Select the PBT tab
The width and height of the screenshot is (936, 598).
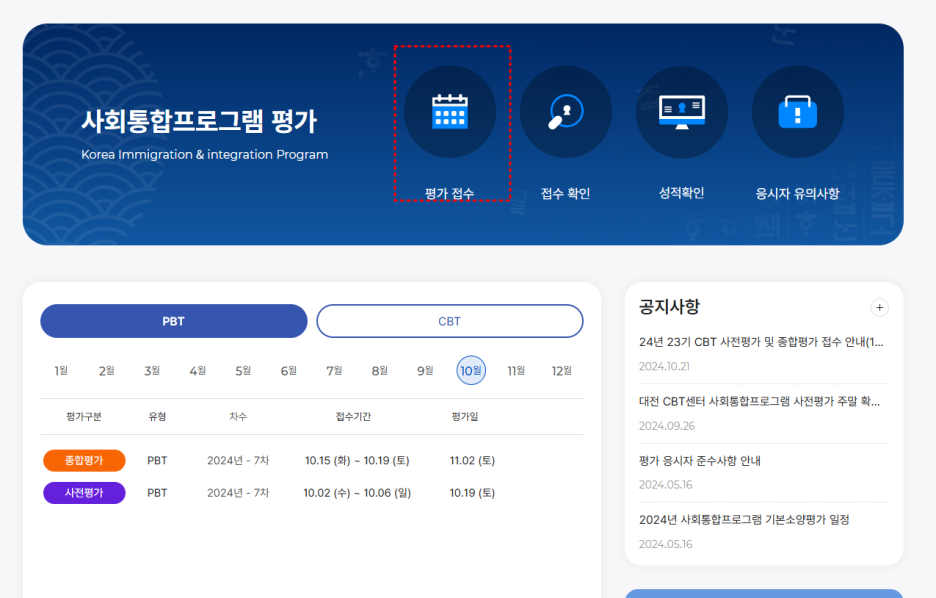(x=174, y=321)
